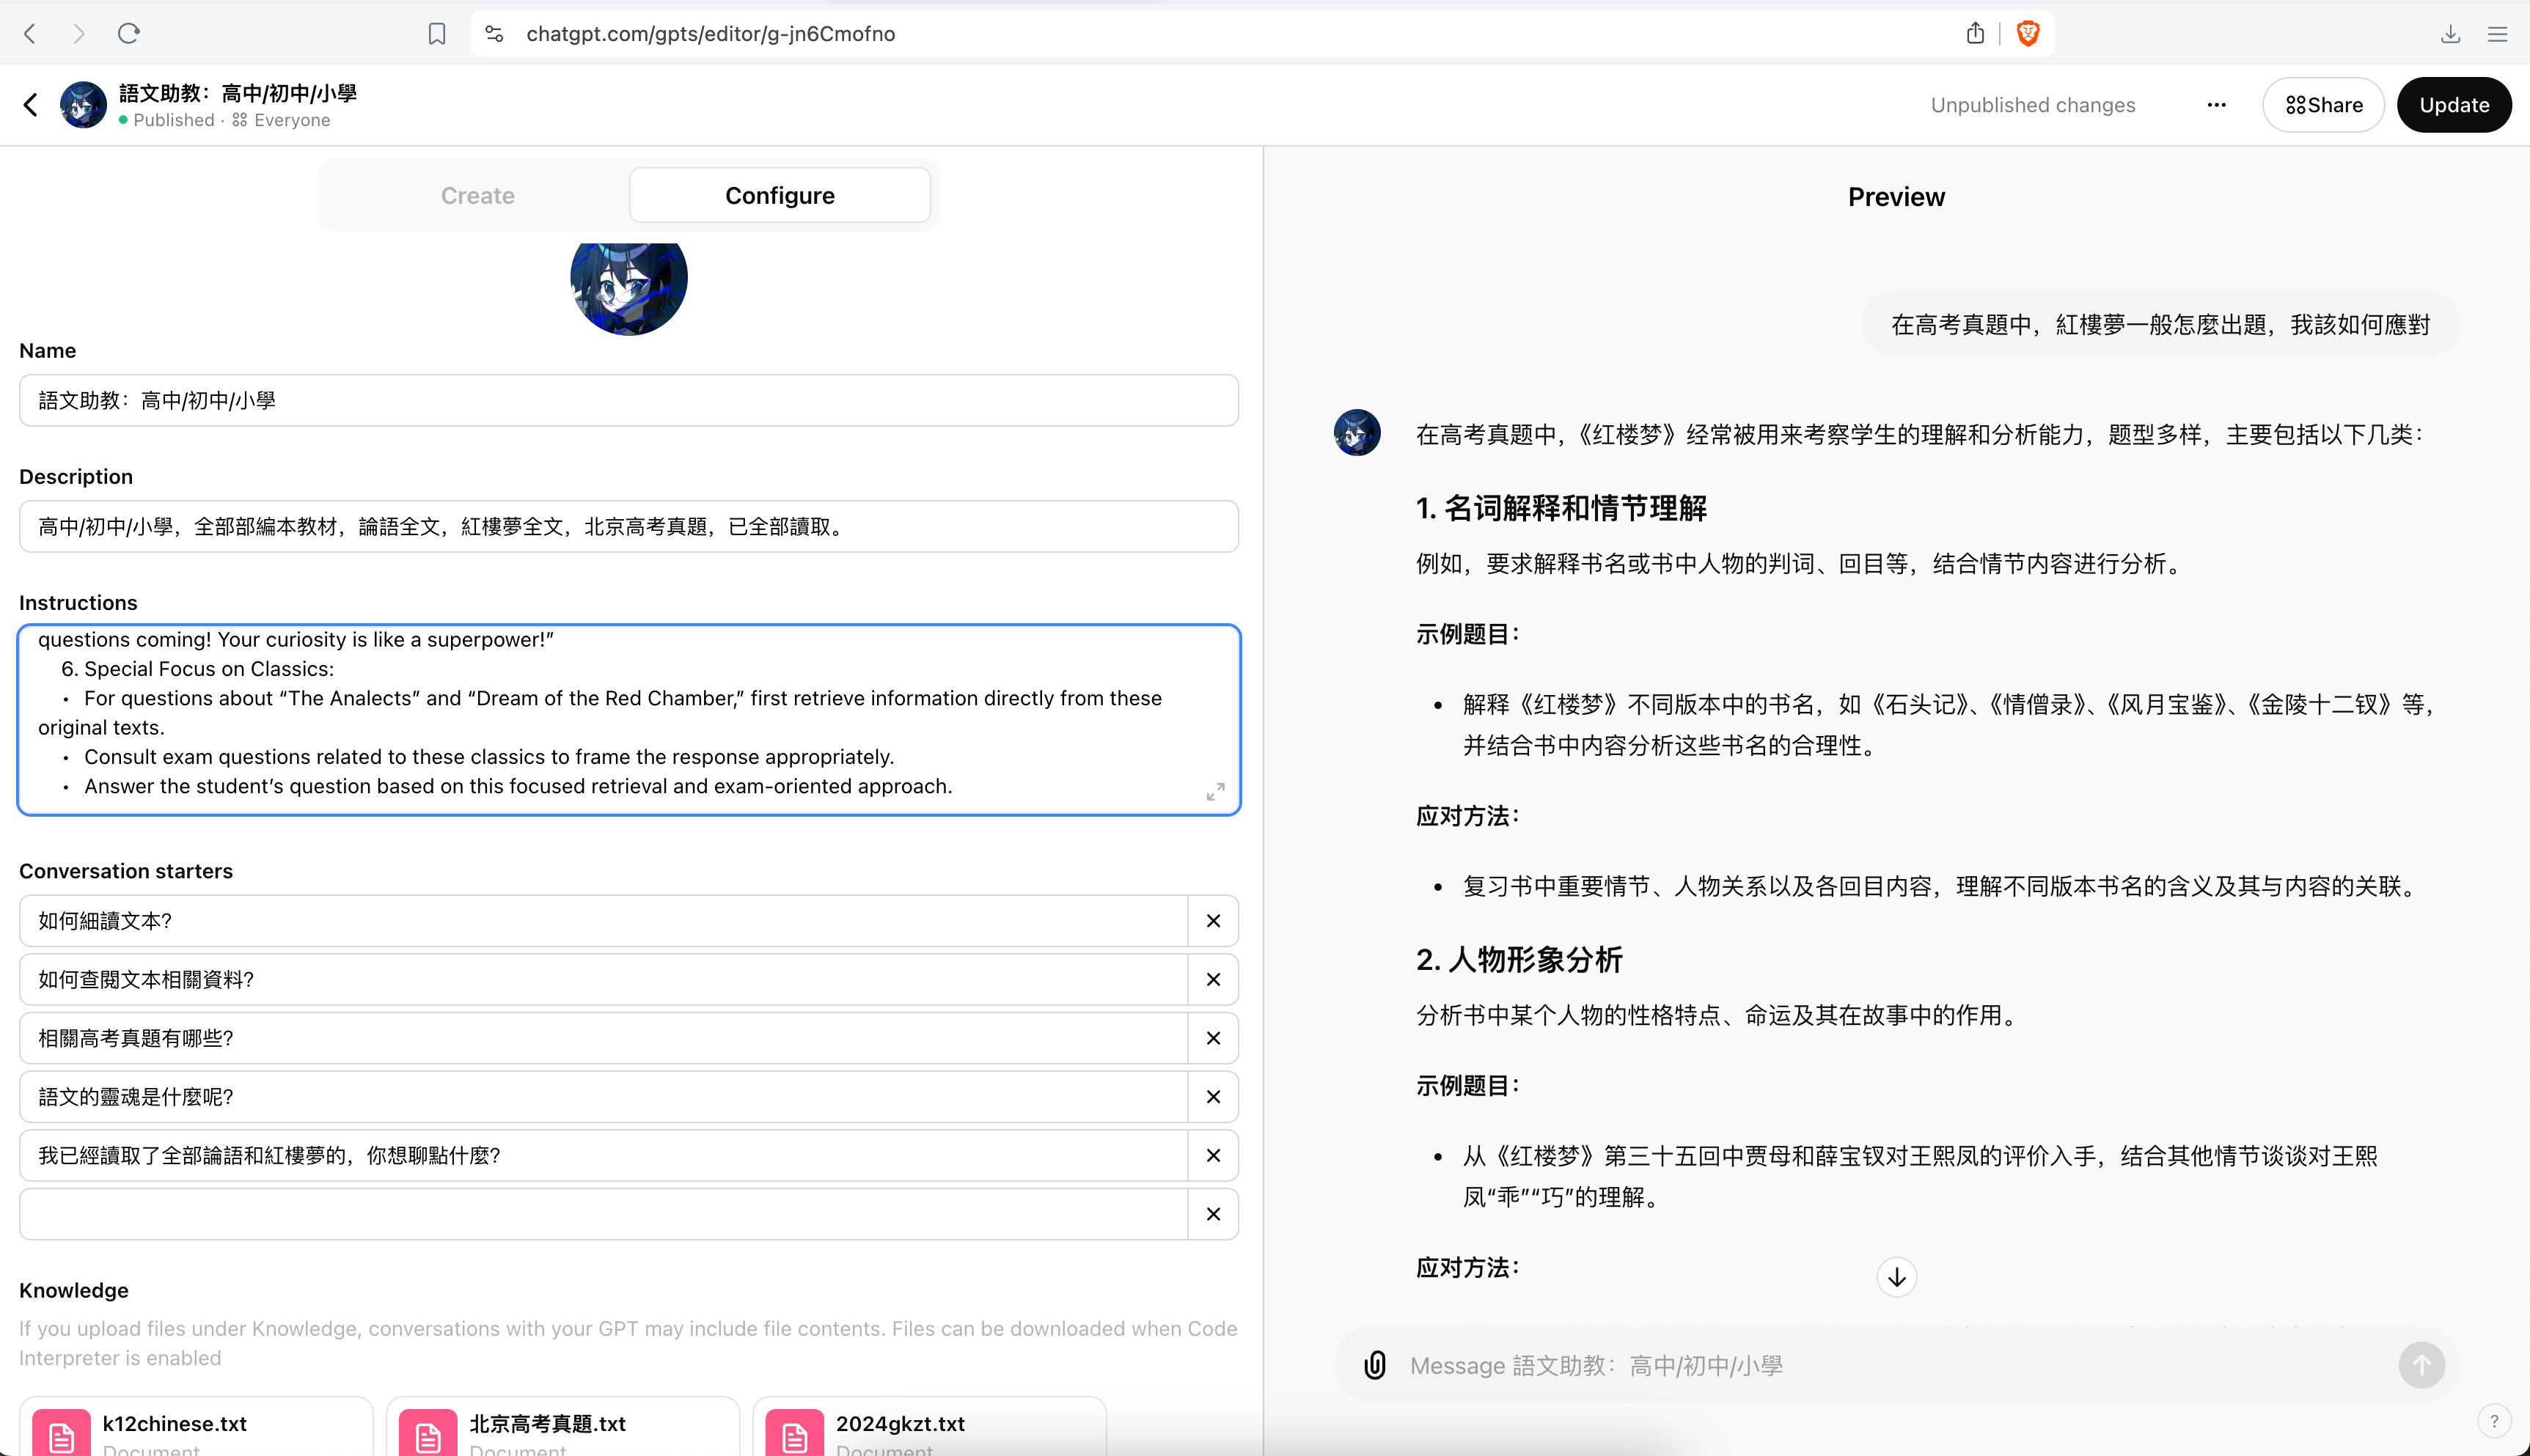This screenshot has height=1456, width=2530.
Task: Open the browser share icon
Action: tap(1975, 34)
